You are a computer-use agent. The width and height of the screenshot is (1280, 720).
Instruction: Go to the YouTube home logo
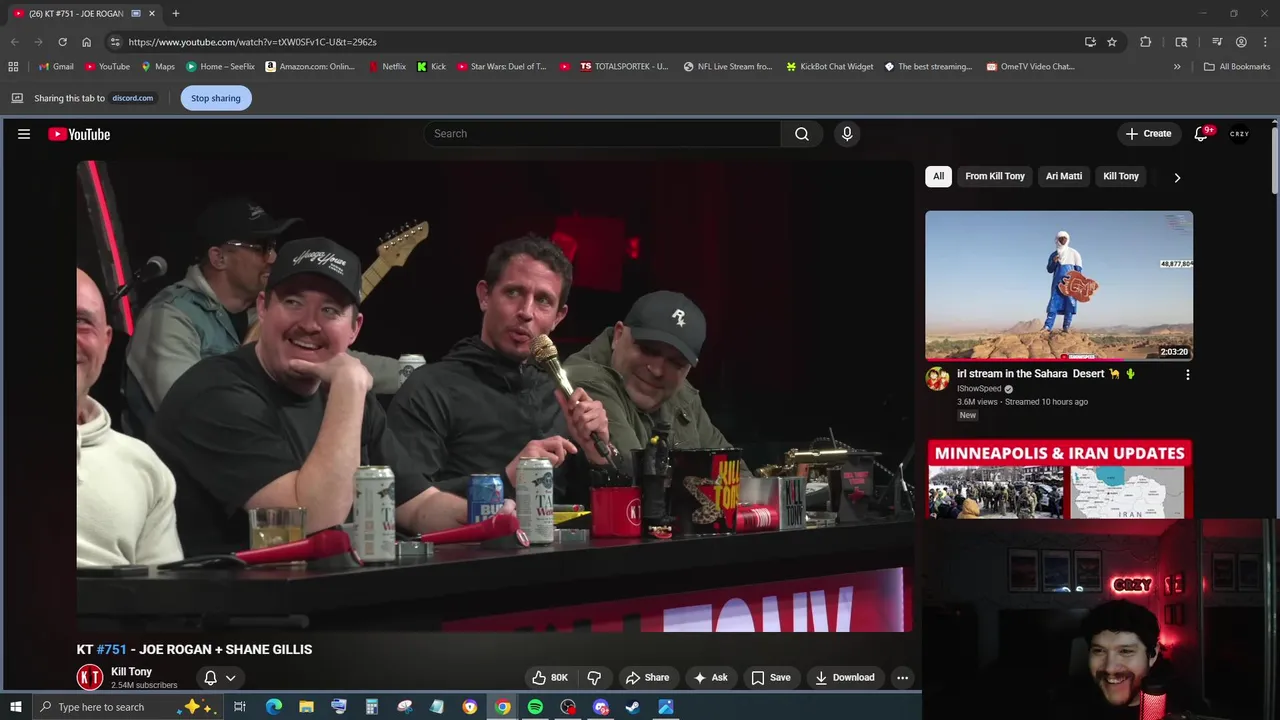pyautogui.click(x=79, y=134)
